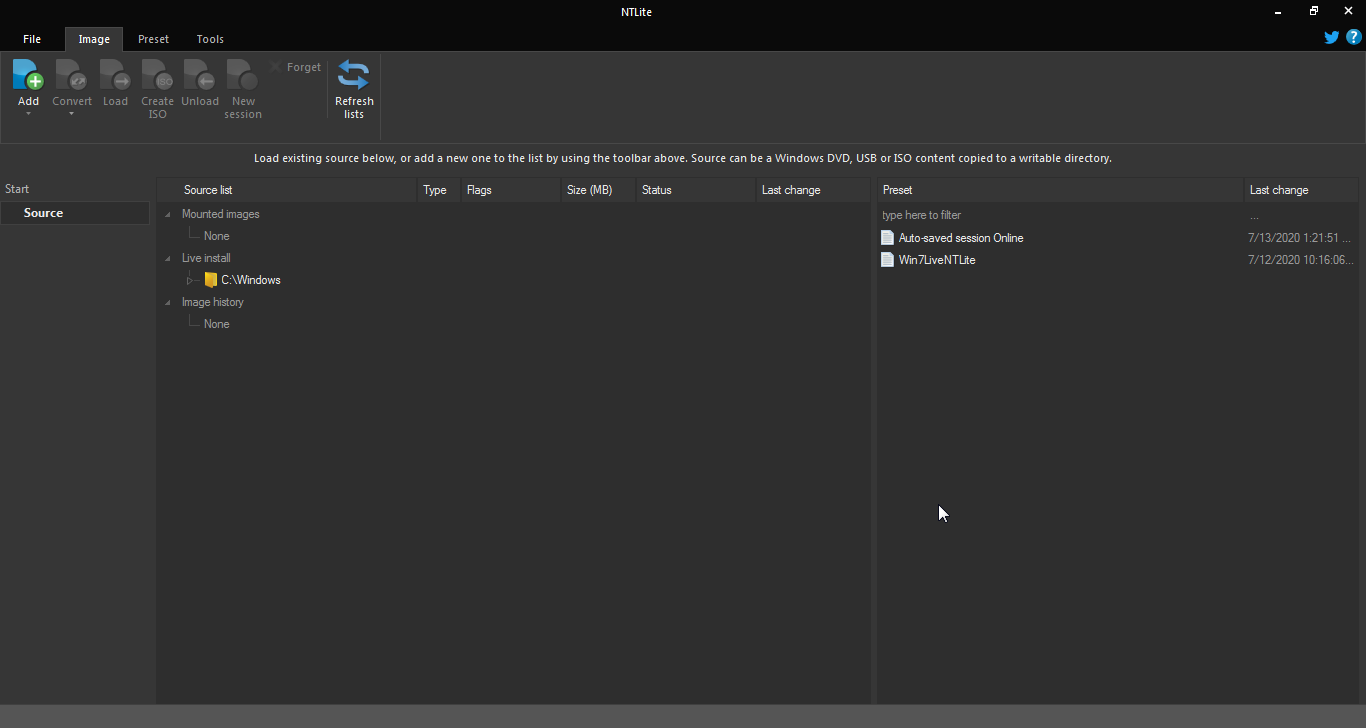Open the File menu

tap(32, 39)
